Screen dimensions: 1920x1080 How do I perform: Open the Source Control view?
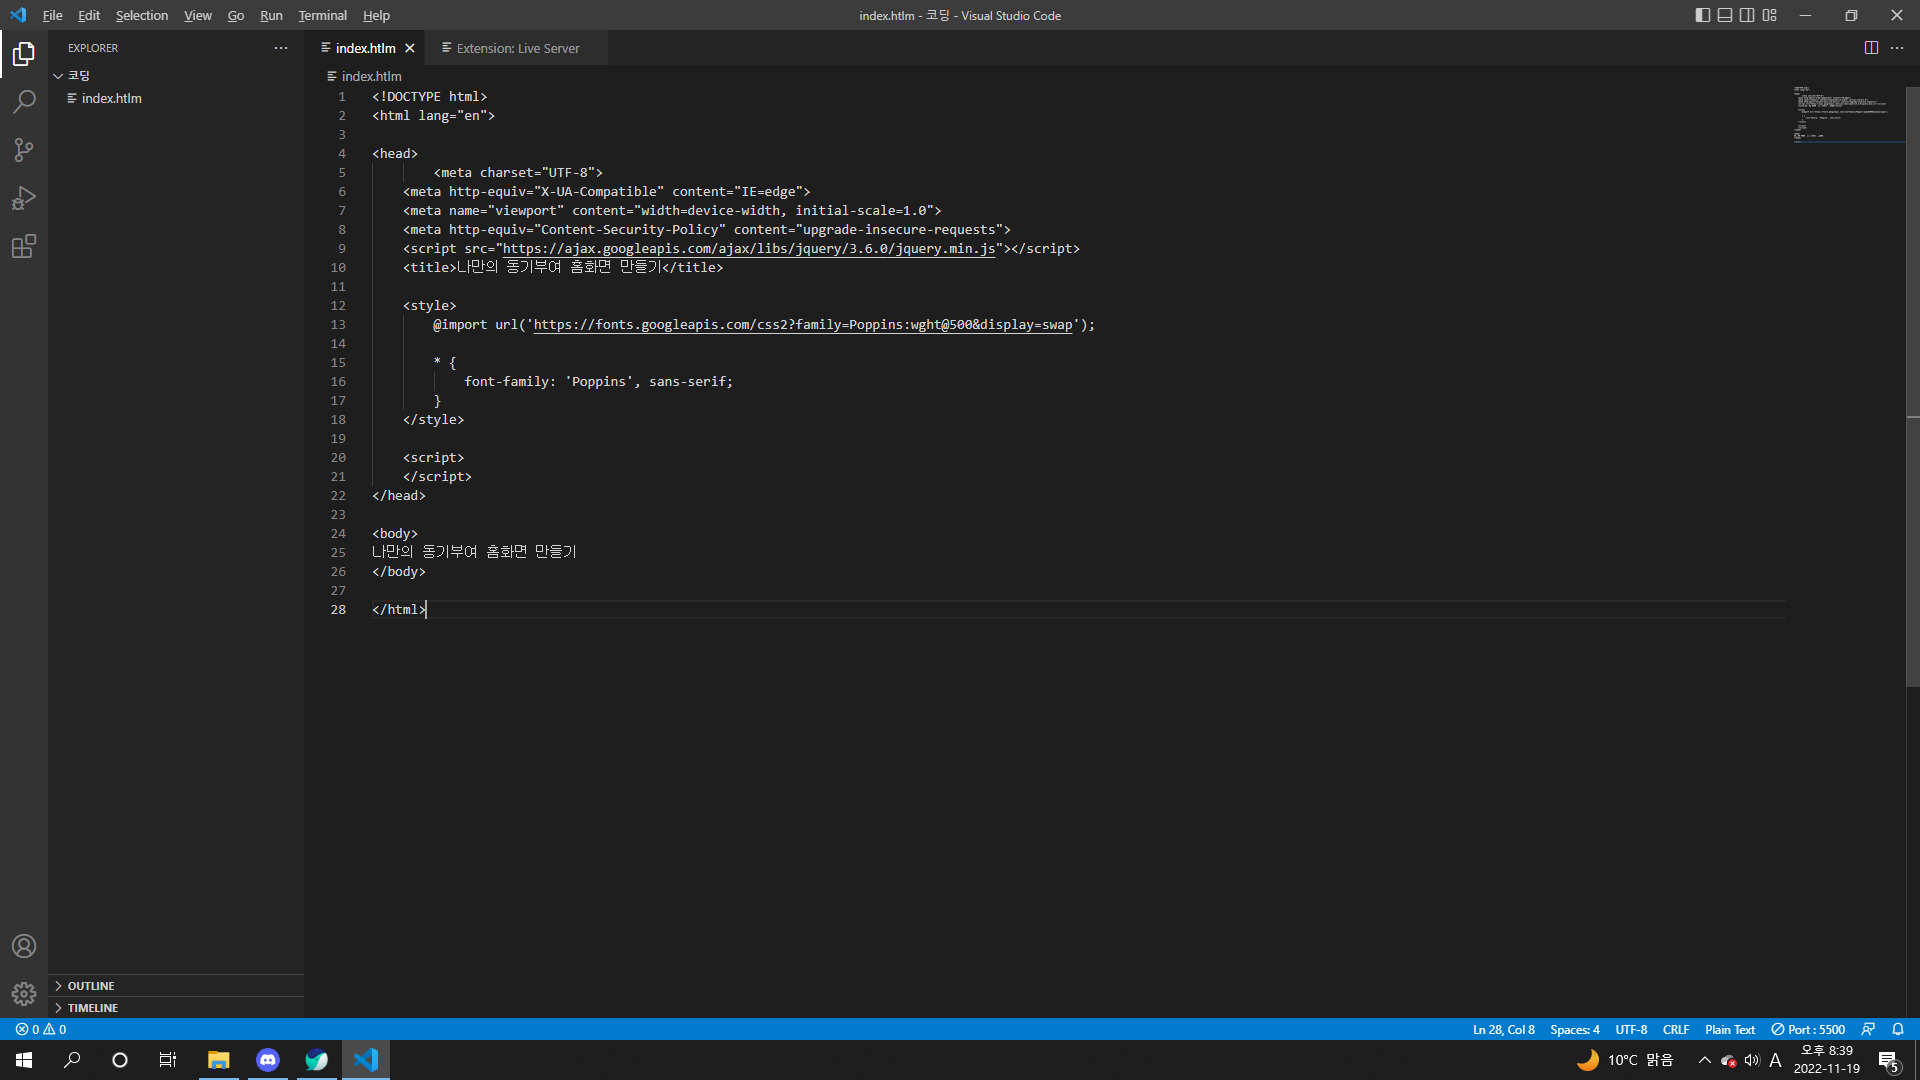[x=24, y=150]
